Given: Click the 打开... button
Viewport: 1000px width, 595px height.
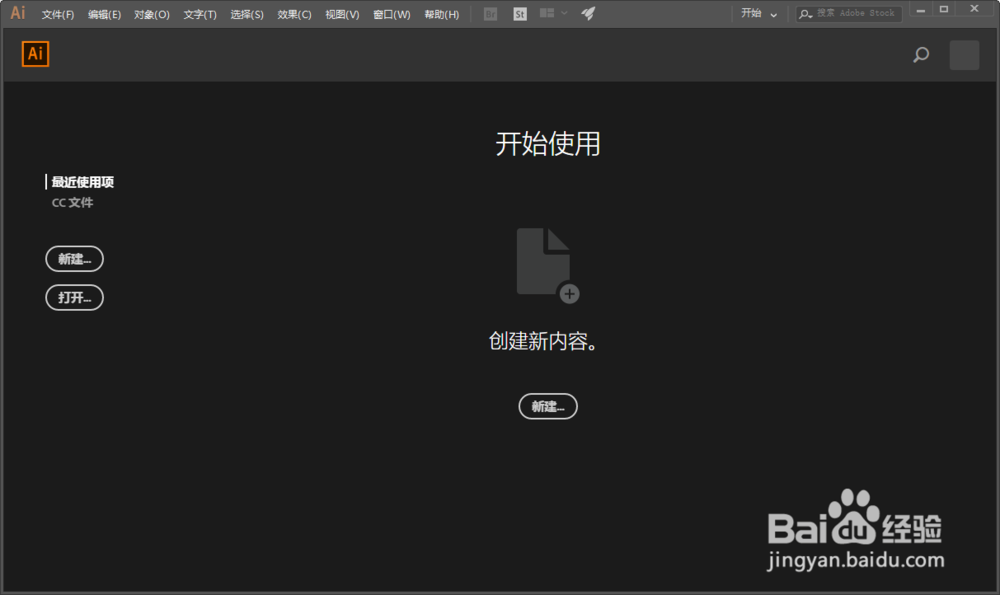Looking at the screenshot, I should click(75, 298).
